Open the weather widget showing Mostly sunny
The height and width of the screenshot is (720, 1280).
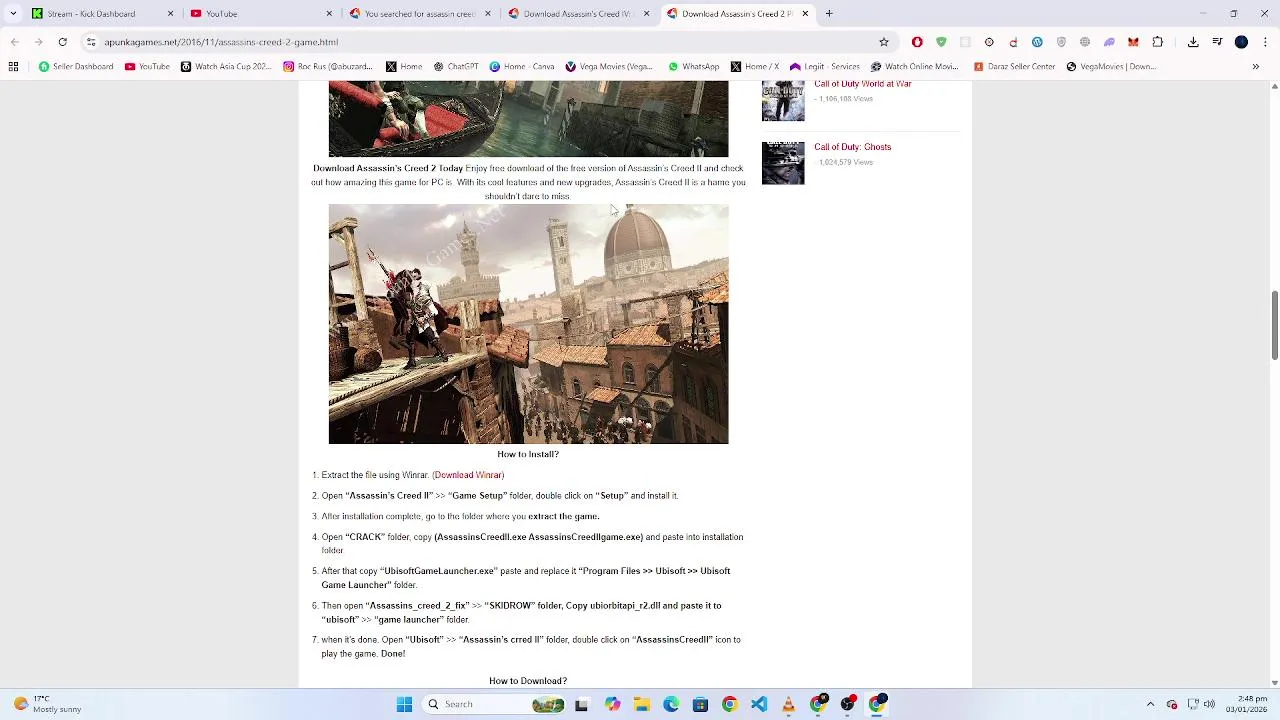coord(46,704)
